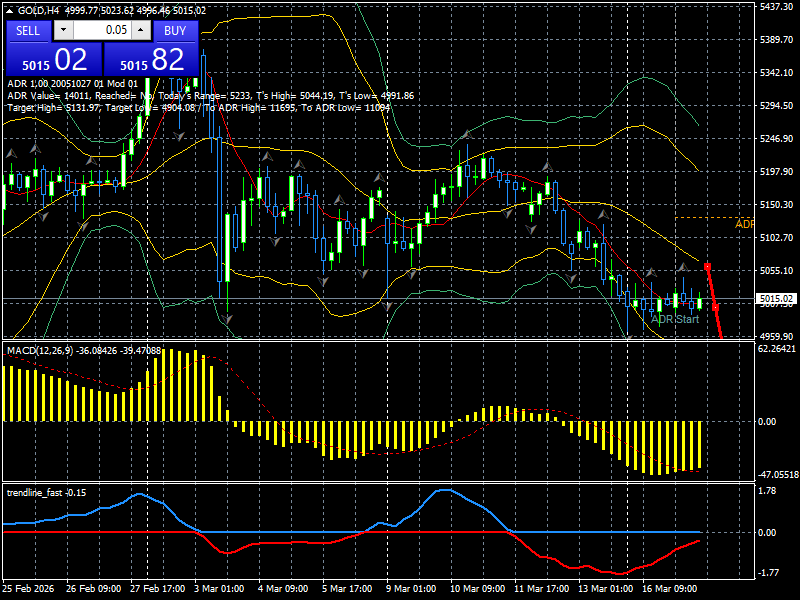Focus the 0.05 volume input field
Image resolution: width=800 pixels, height=600 pixels.
tap(102, 30)
